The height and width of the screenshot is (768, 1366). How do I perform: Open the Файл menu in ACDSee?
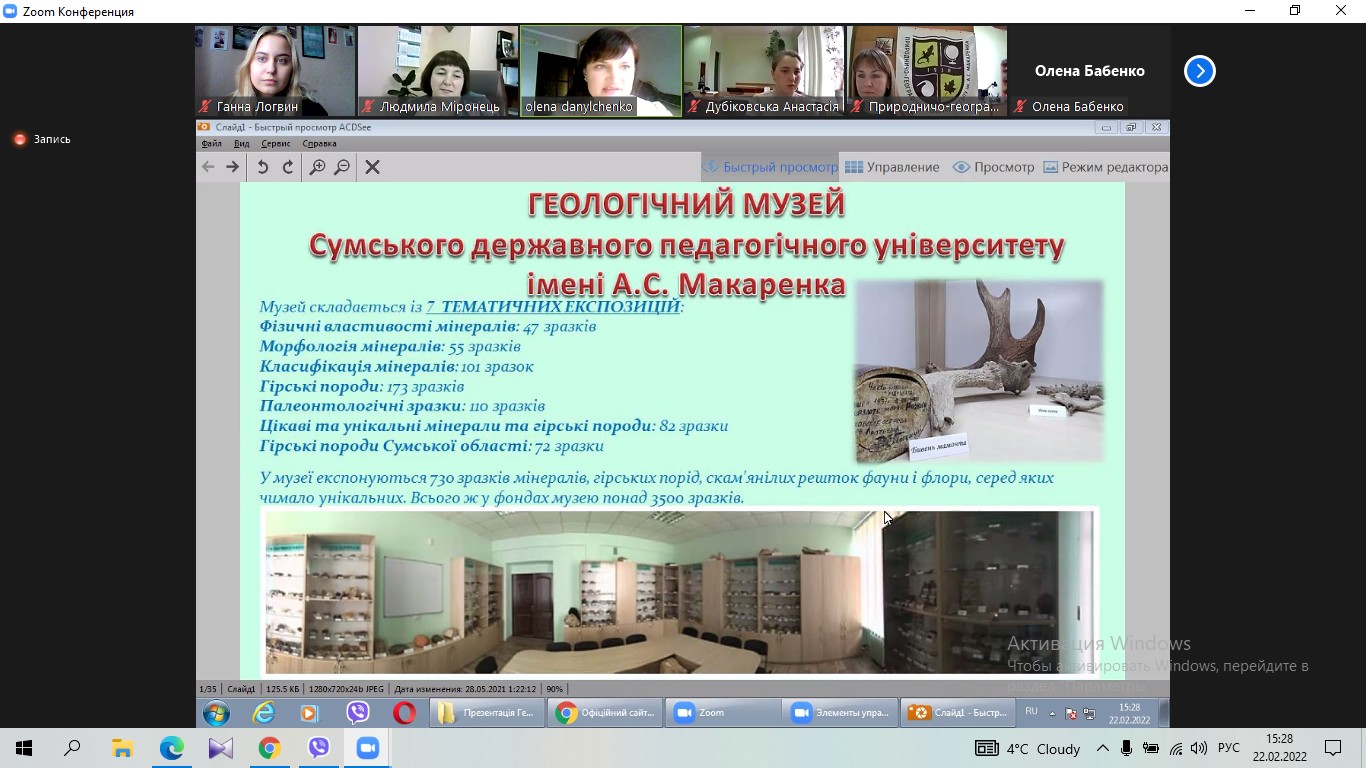211,144
